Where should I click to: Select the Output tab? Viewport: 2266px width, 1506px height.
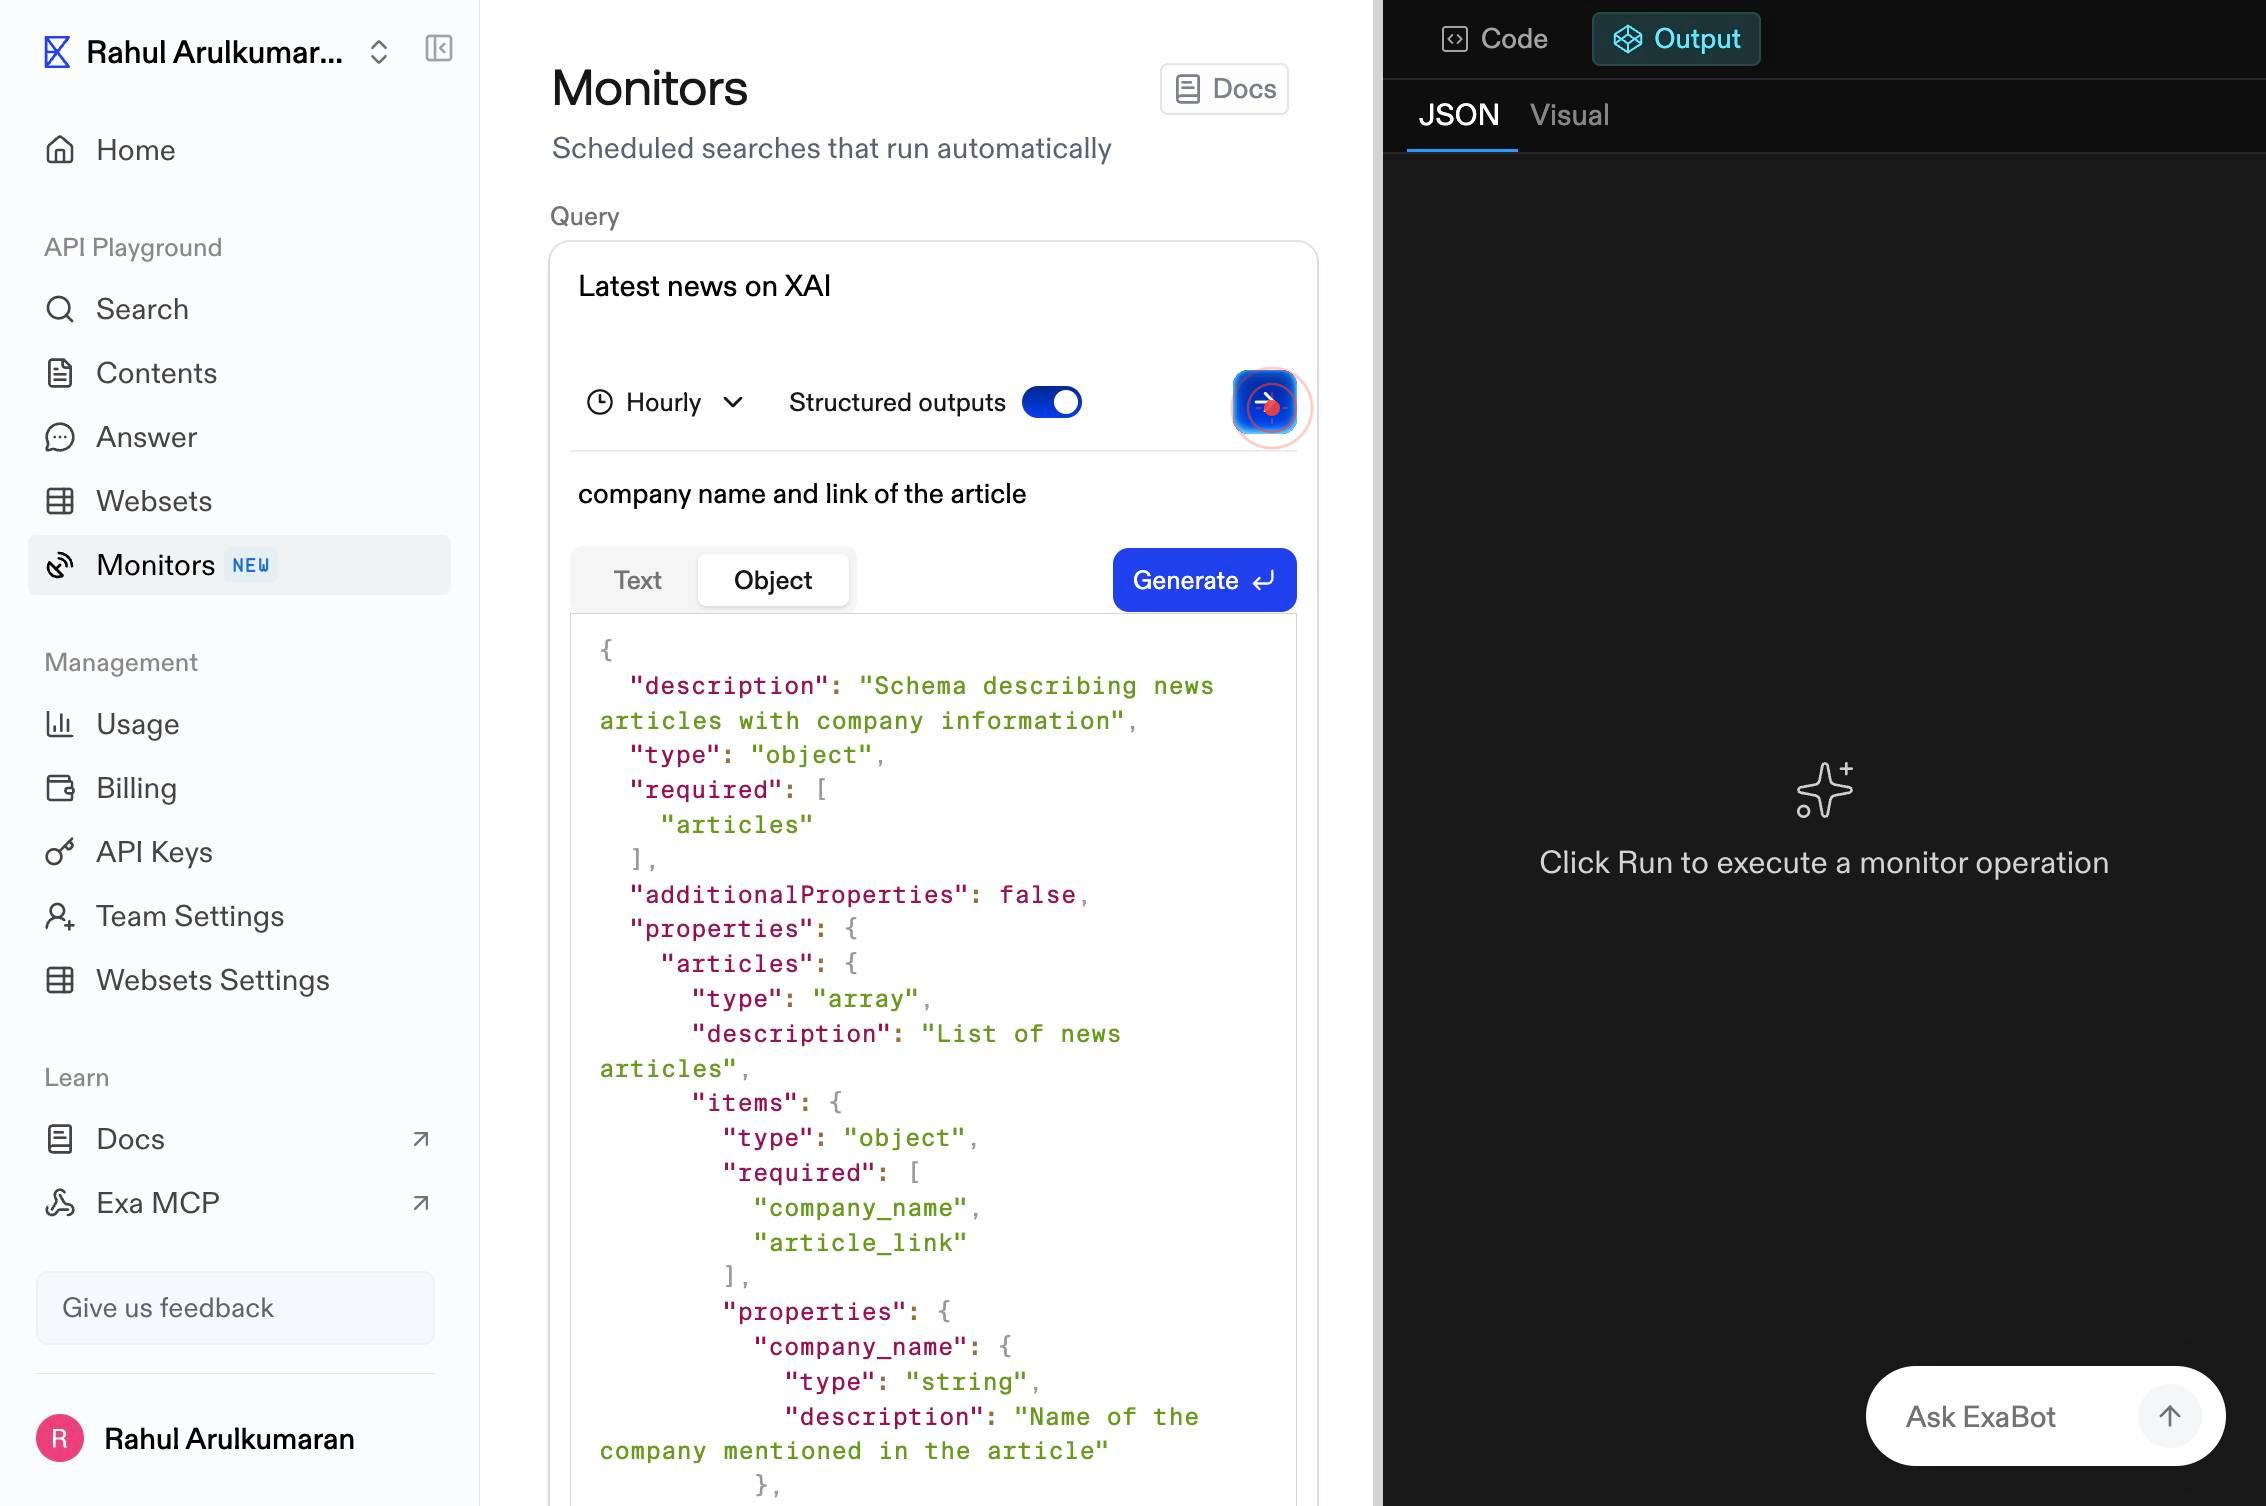click(1676, 39)
